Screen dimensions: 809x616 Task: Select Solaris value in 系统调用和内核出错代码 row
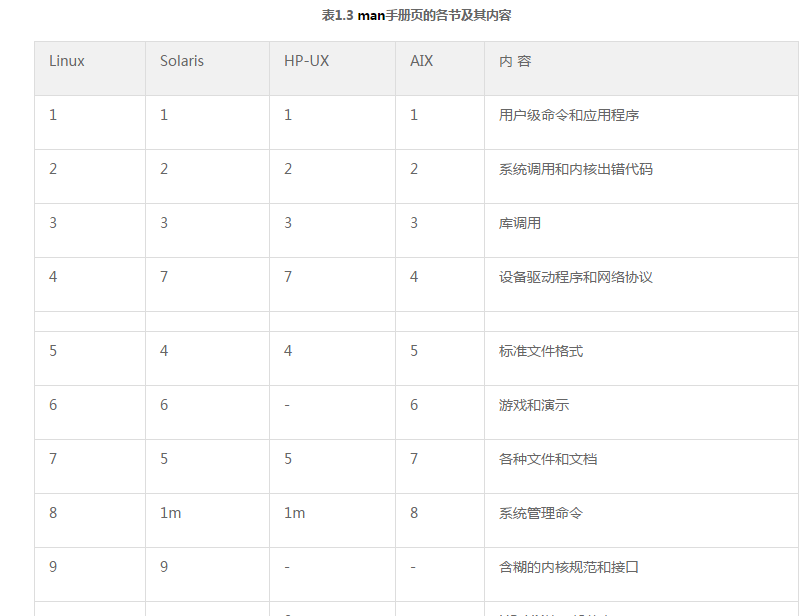click(164, 169)
